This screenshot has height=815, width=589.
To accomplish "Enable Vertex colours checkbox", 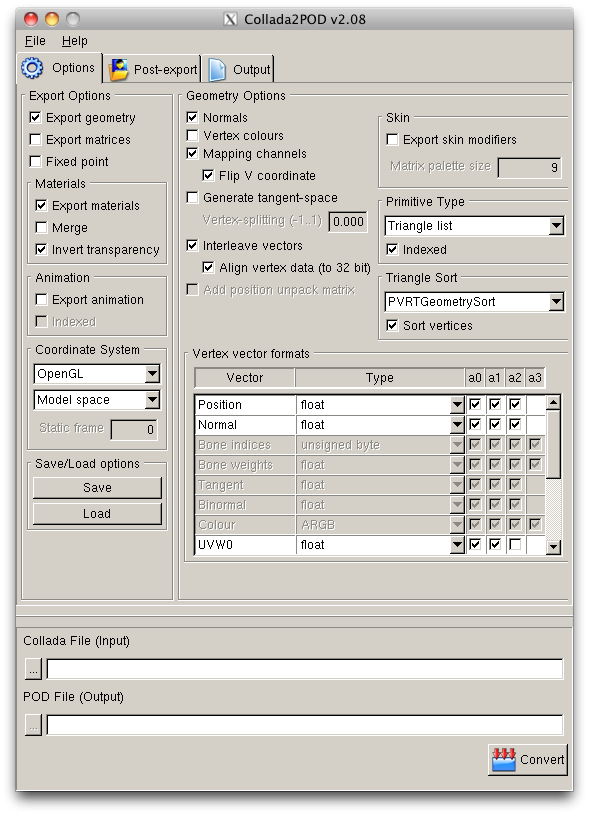I will 192,136.
